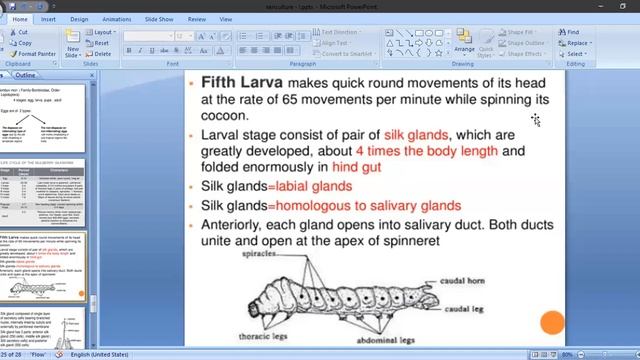
Task: Decrease list indent level
Action: (x=278, y=36)
